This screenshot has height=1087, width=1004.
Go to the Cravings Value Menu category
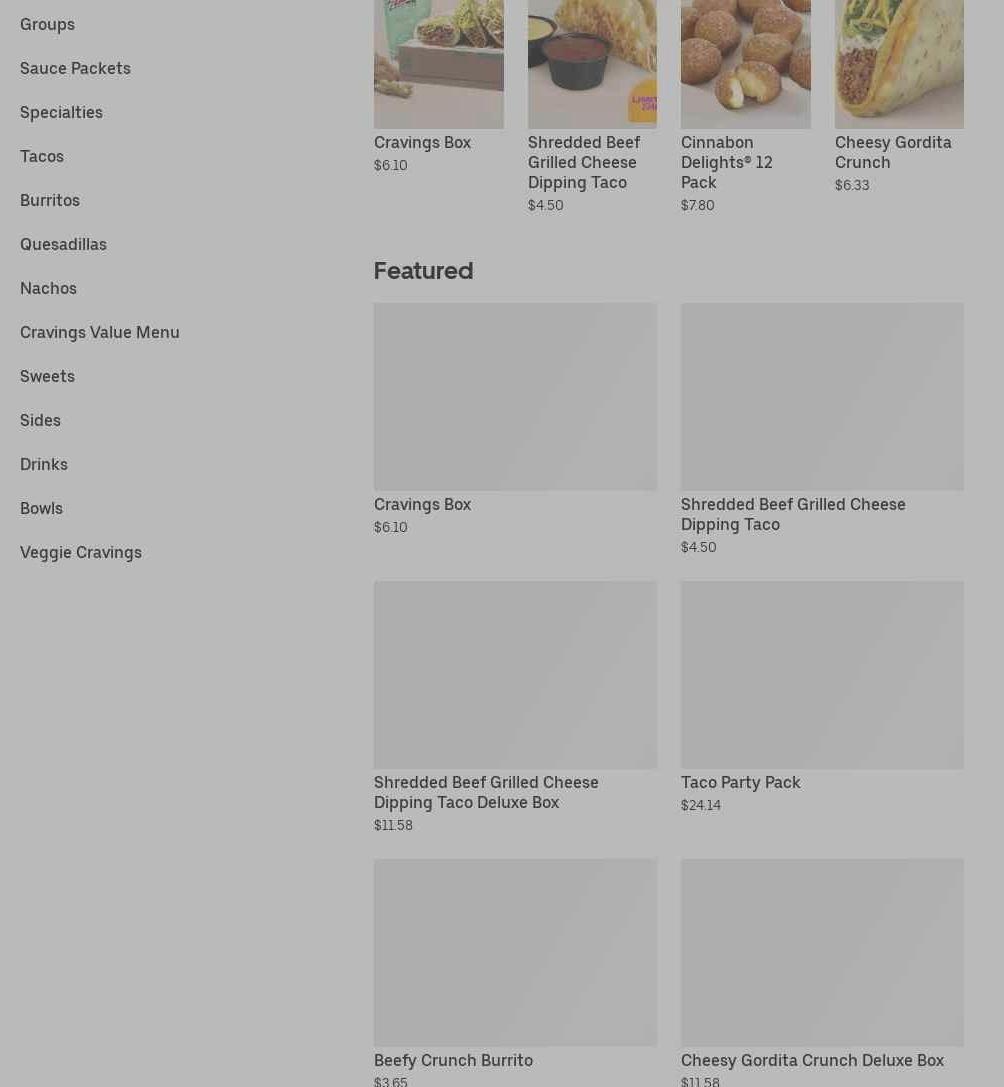pyautogui.click(x=100, y=333)
